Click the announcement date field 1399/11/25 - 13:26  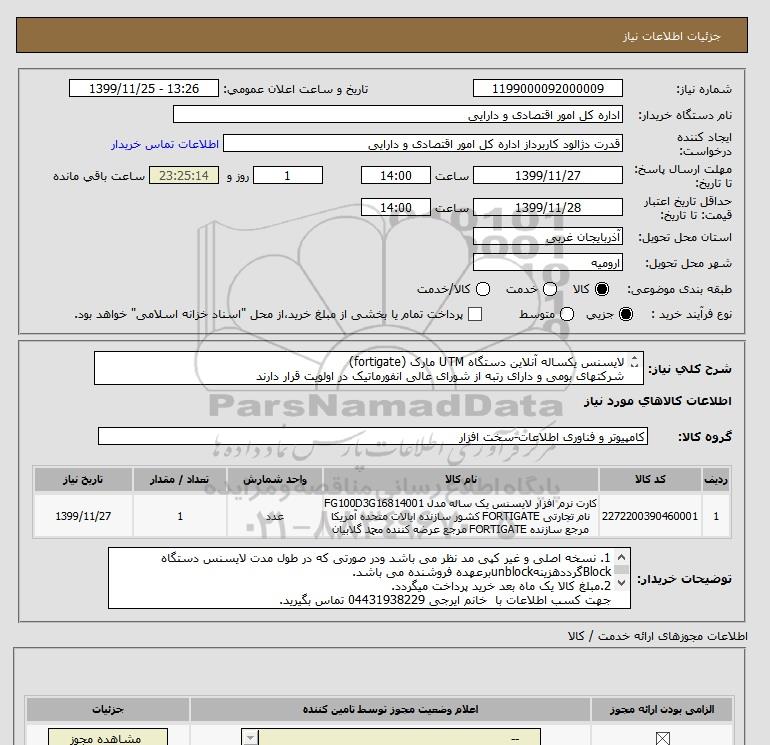point(144,88)
